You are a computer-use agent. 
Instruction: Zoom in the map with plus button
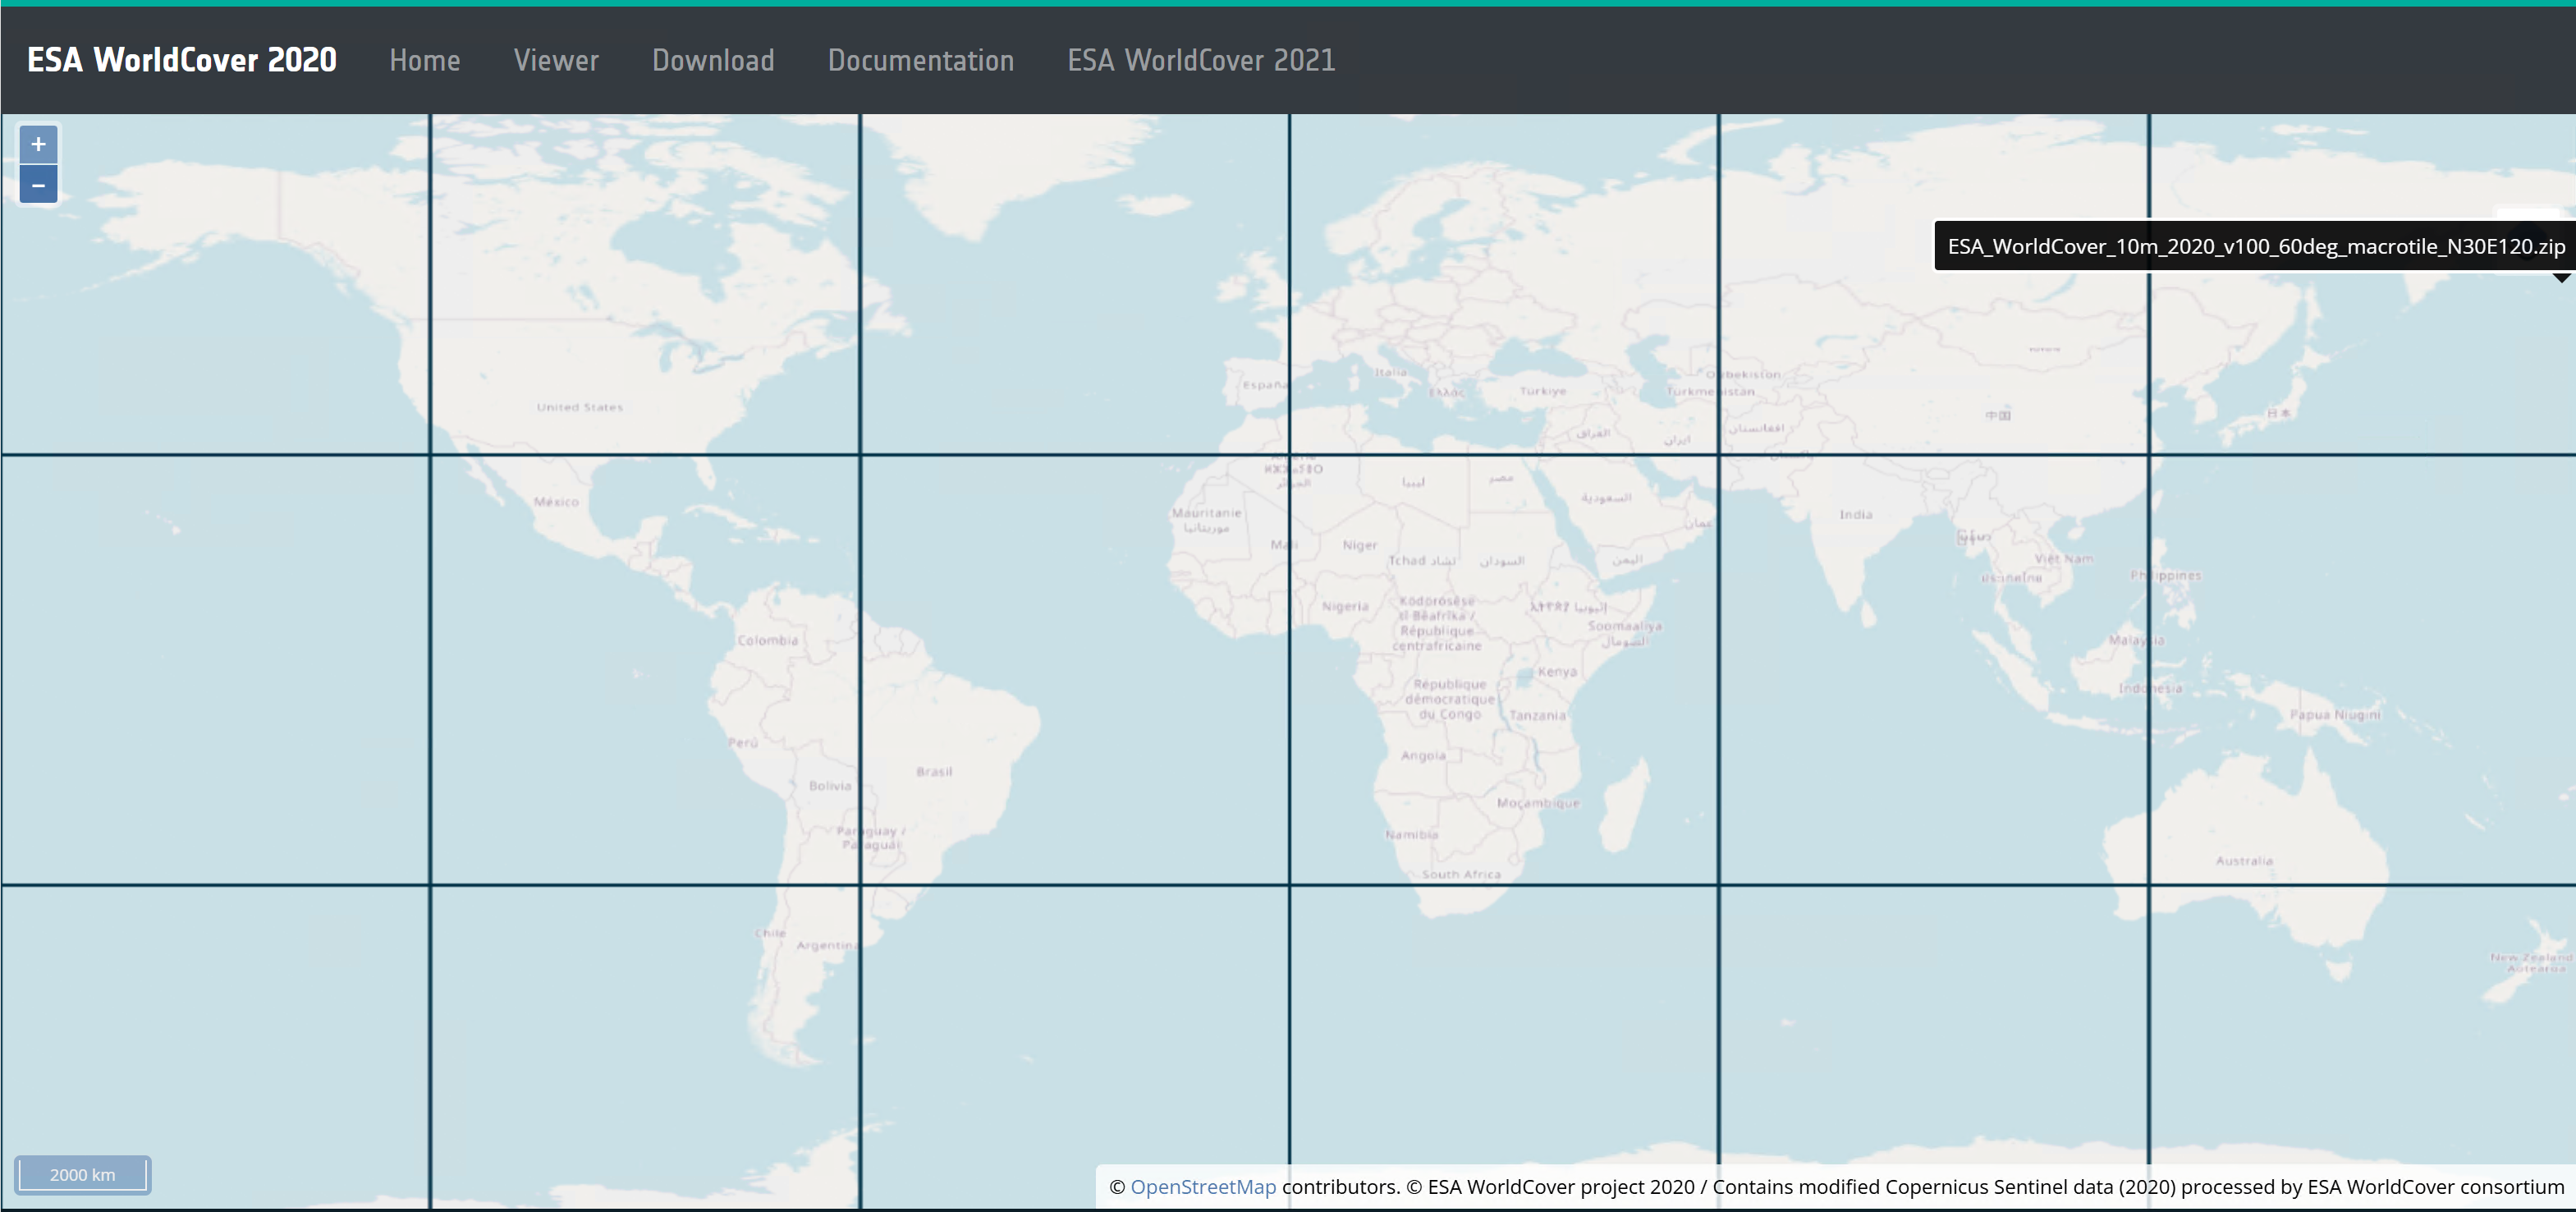pos(38,144)
